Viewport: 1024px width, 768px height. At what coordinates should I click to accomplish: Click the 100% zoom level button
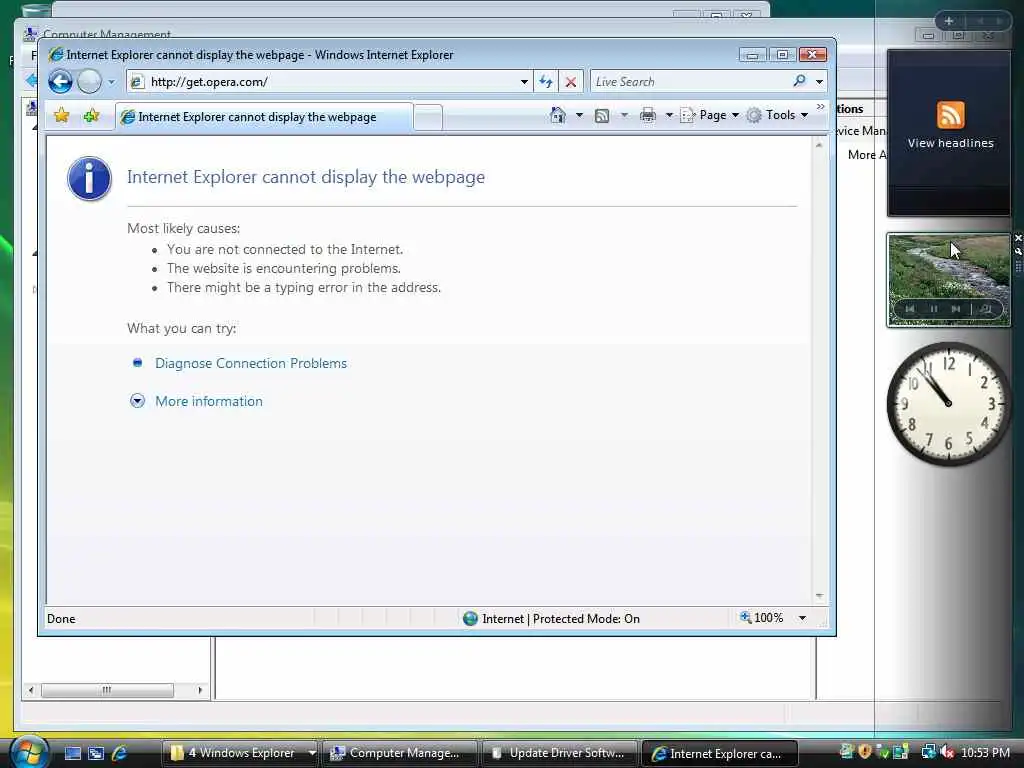click(761, 618)
